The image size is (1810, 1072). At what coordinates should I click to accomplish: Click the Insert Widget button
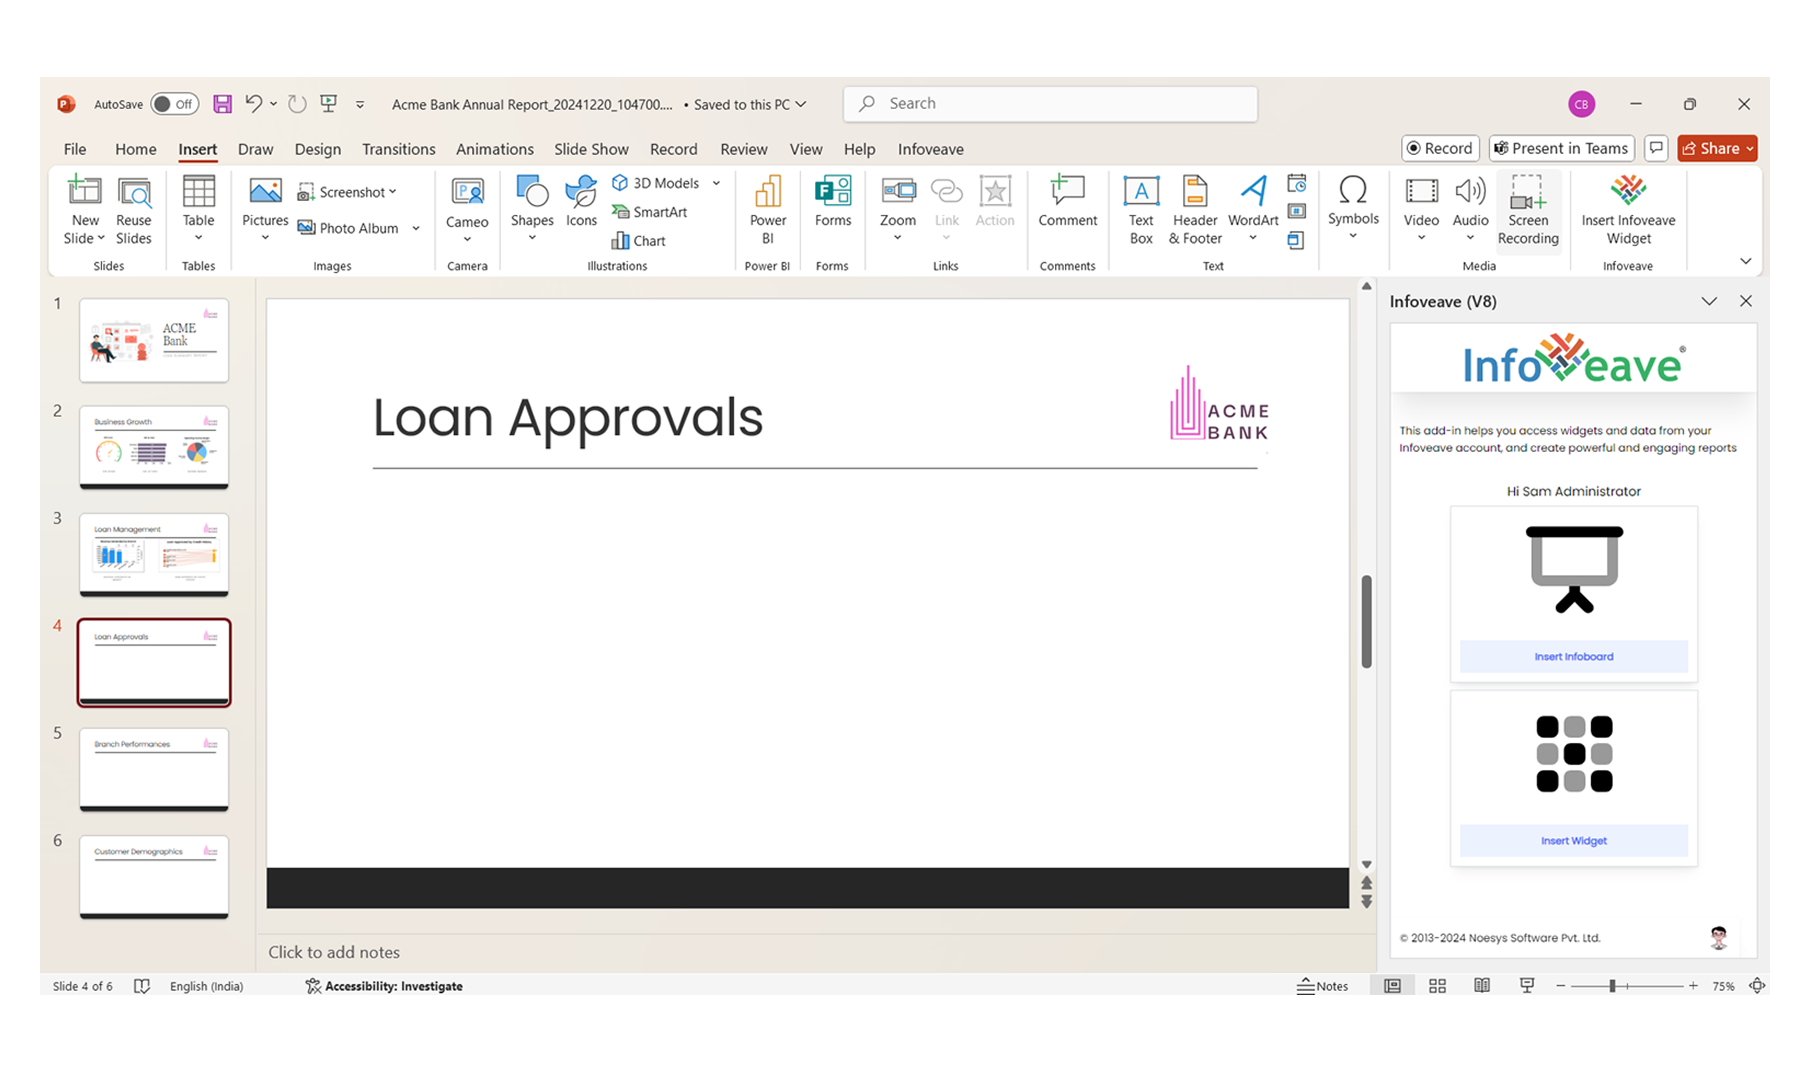tap(1573, 841)
